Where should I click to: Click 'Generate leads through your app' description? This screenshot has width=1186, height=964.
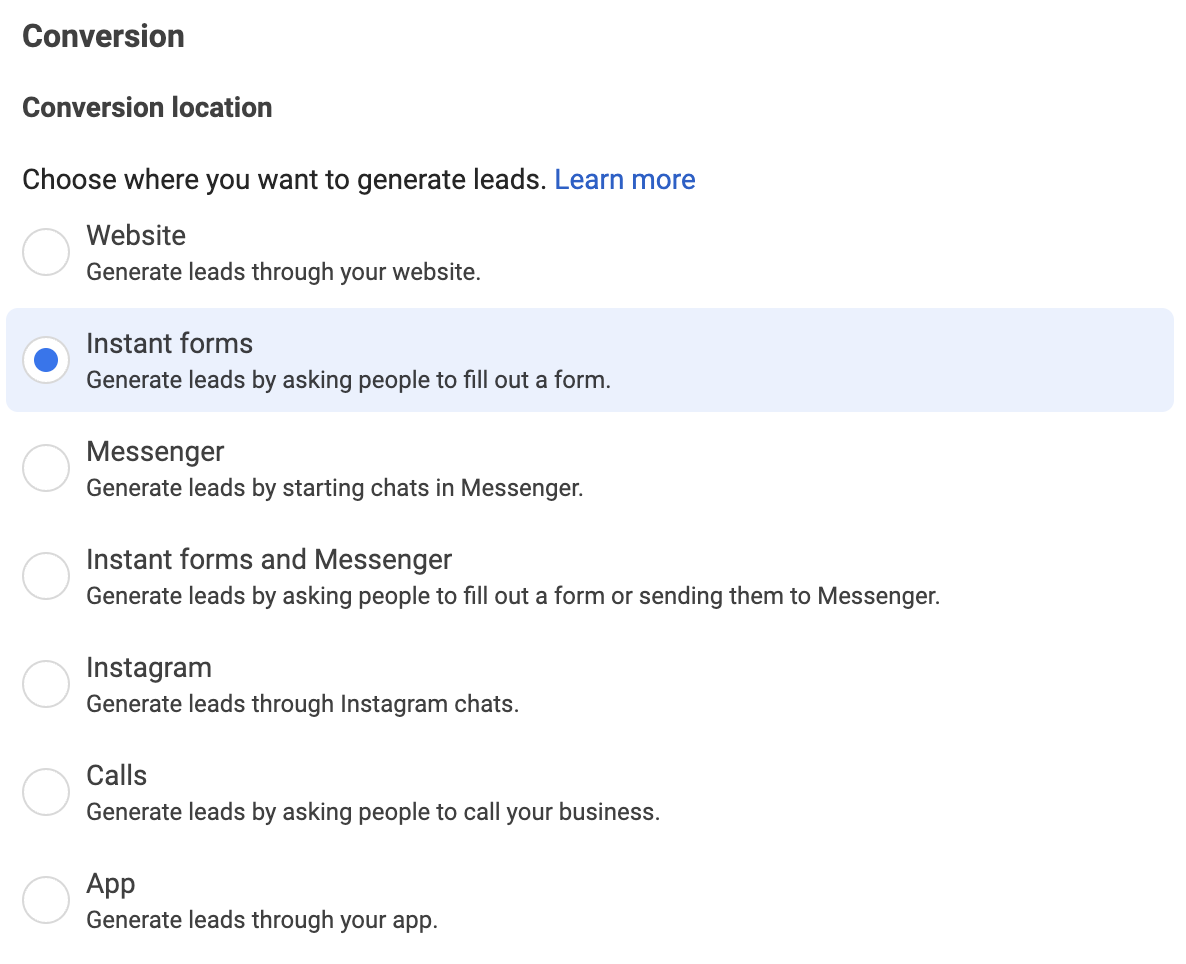tap(262, 920)
